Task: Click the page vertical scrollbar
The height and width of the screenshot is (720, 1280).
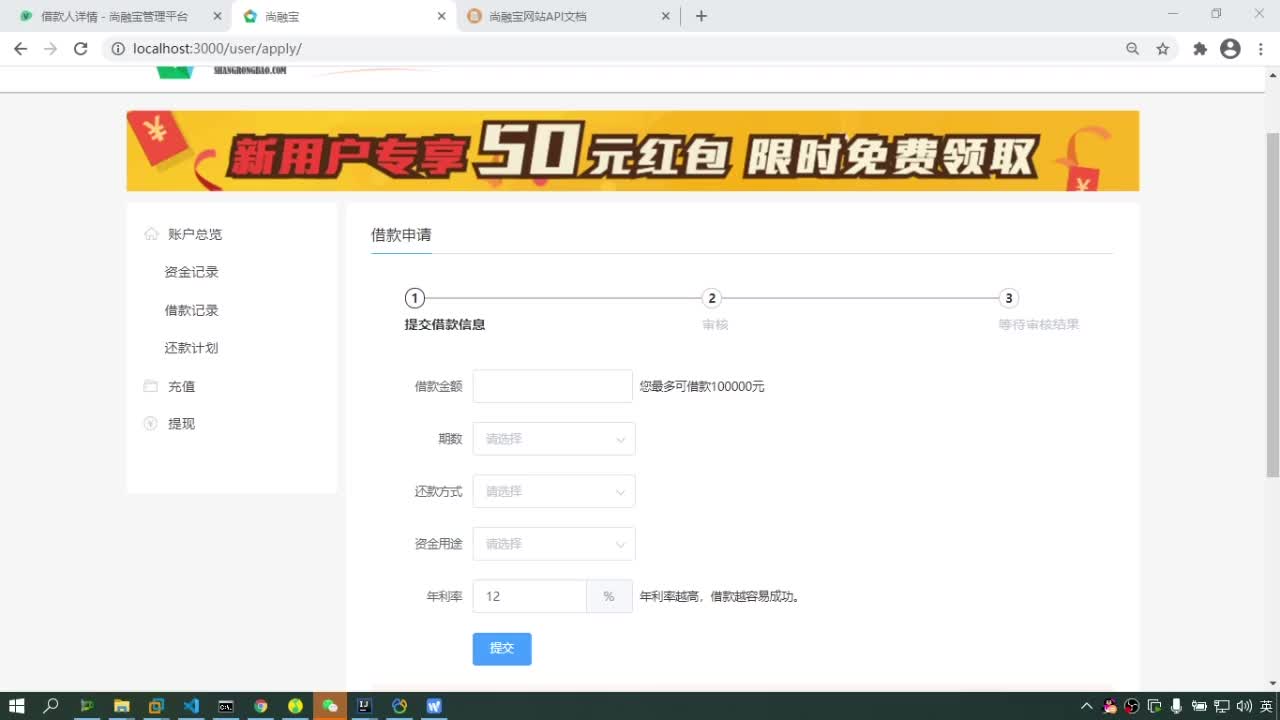Action: tap(1272, 305)
